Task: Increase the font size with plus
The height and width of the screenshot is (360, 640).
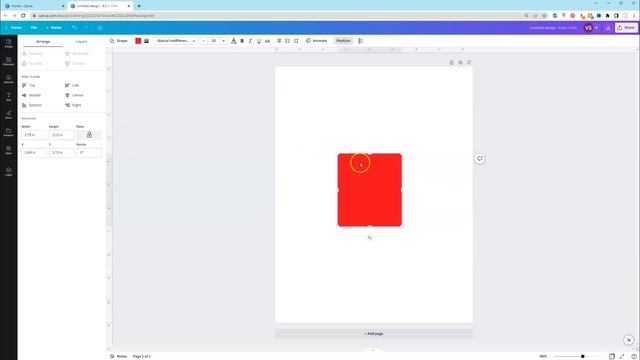Action: [224, 41]
